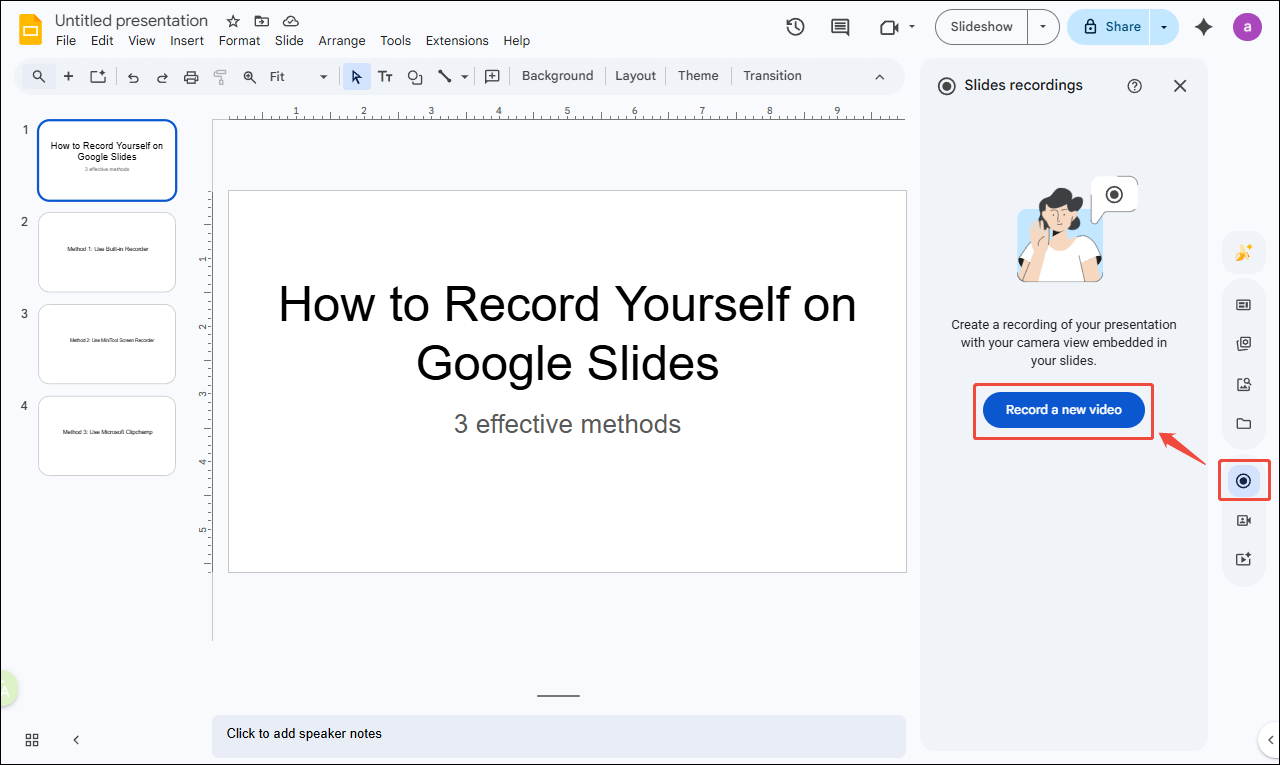The width and height of the screenshot is (1280, 765).
Task: Select the arrow Select tool
Action: point(356,76)
